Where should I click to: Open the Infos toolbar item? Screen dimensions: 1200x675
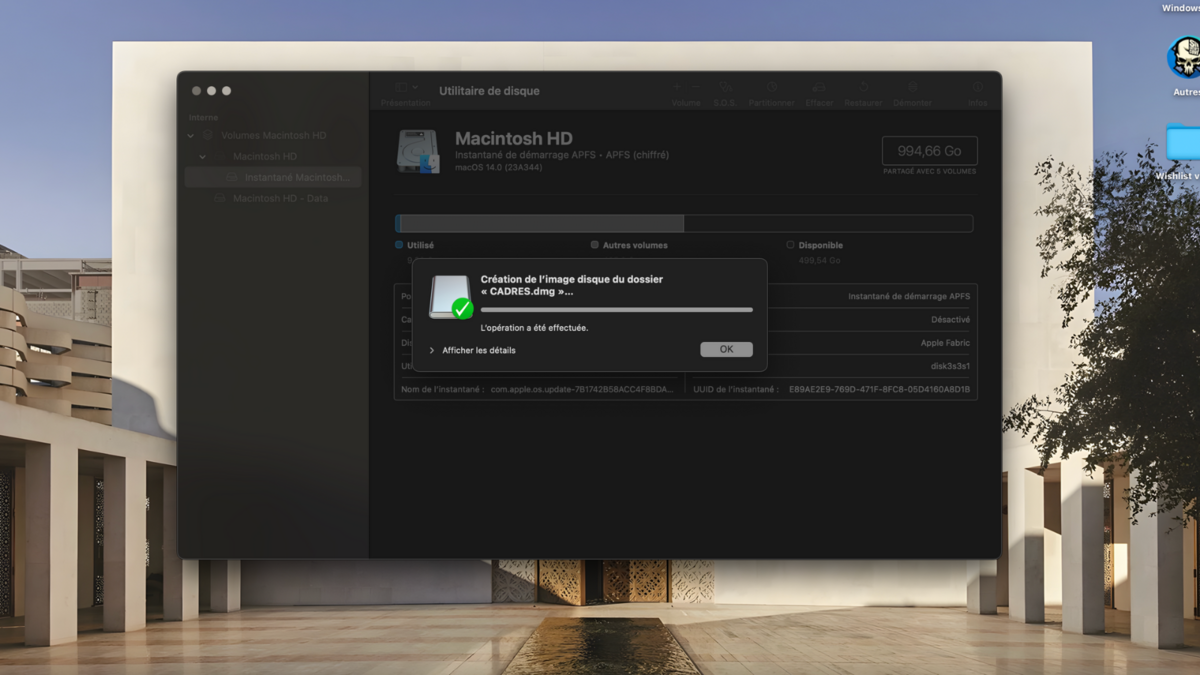(x=977, y=94)
